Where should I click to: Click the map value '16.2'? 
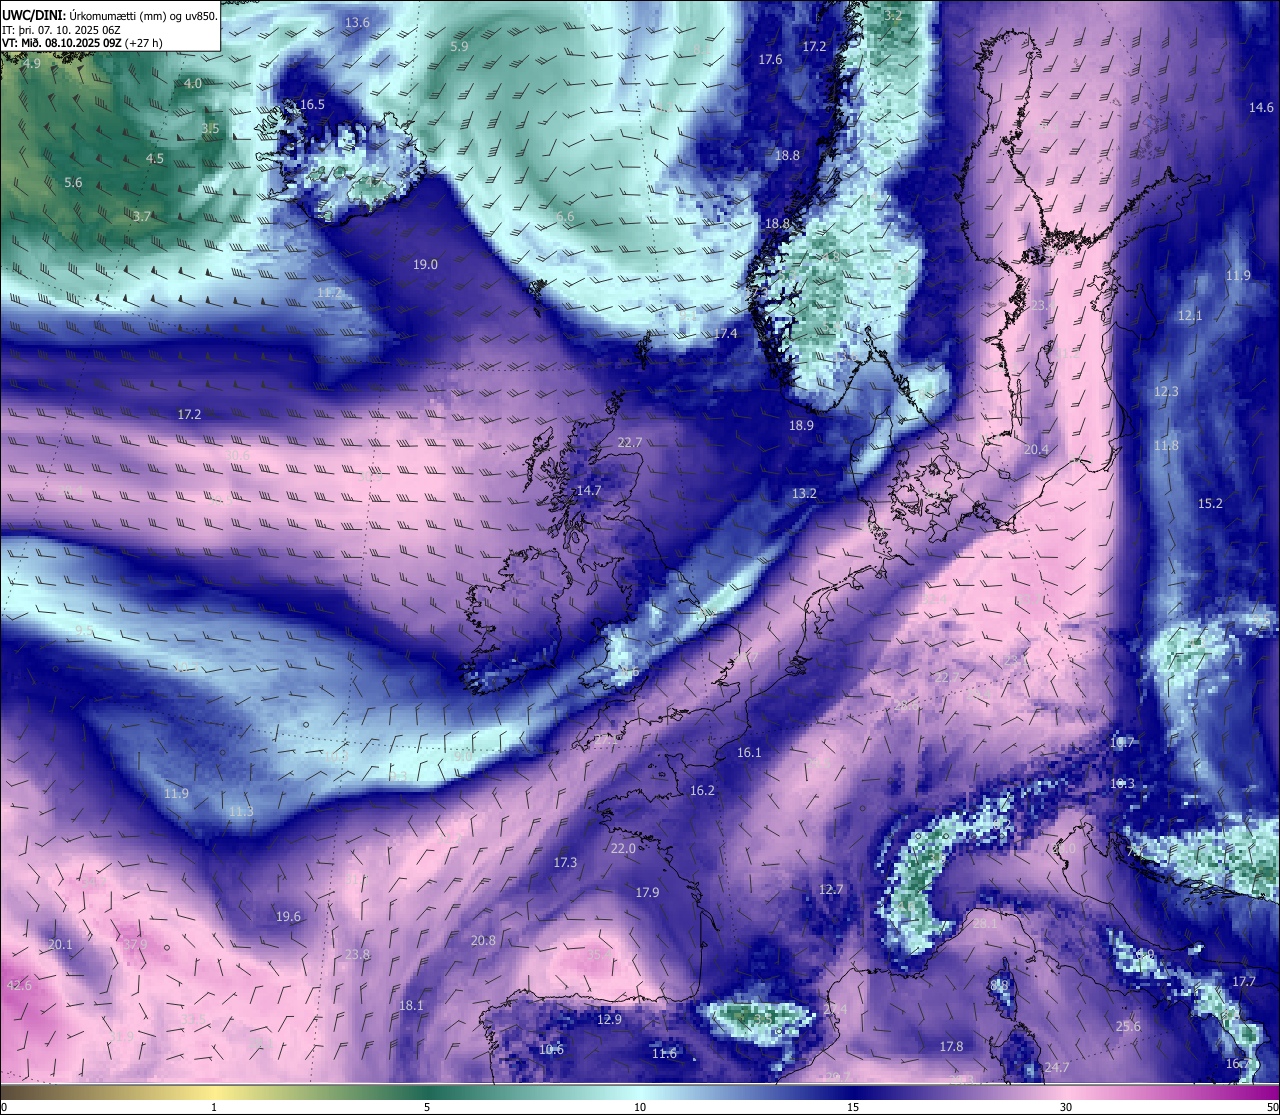tap(702, 790)
